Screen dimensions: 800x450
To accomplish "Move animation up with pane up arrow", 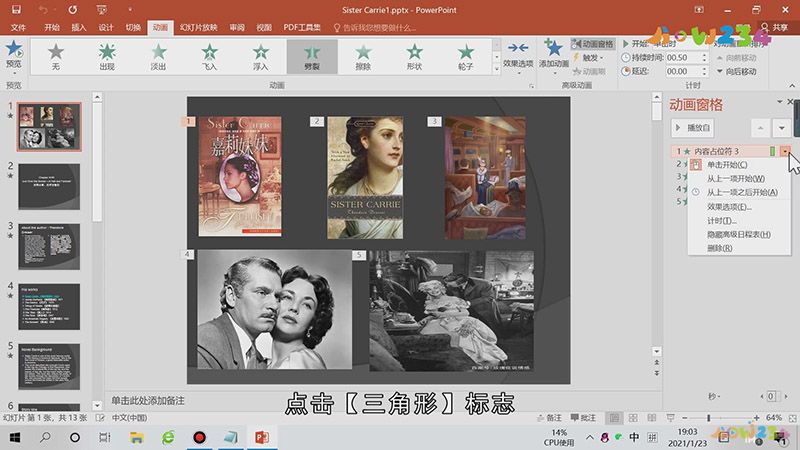I will (x=760, y=128).
